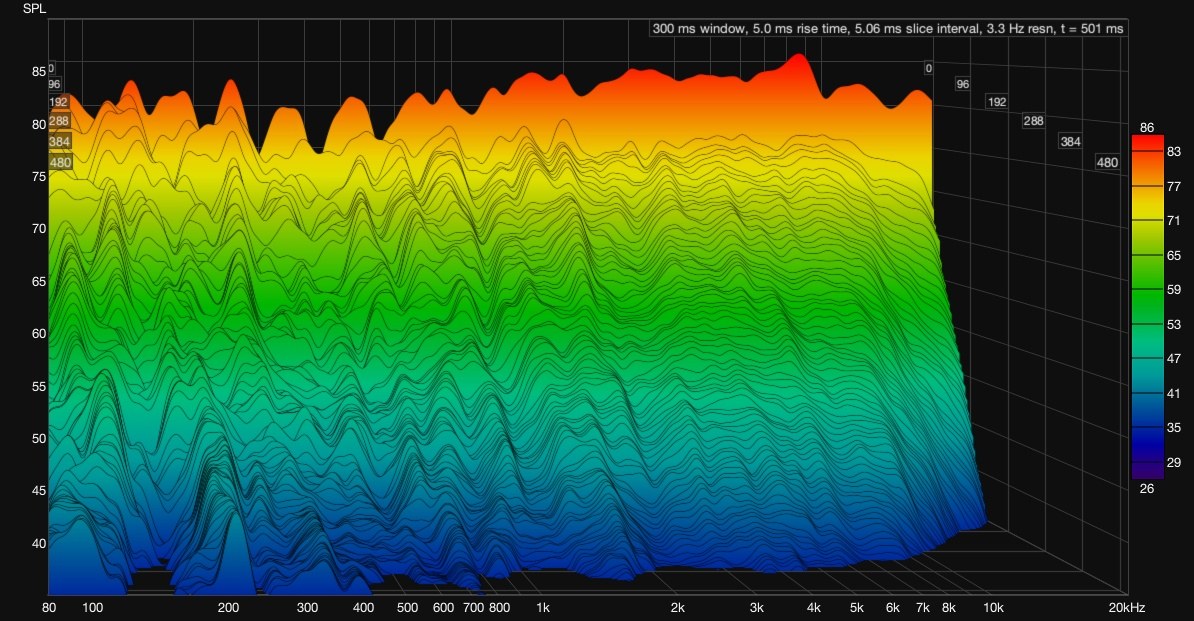Screen dimensions: 1194x621
Task: Click the 100 Hz frequency axis label
Action: point(92,607)
